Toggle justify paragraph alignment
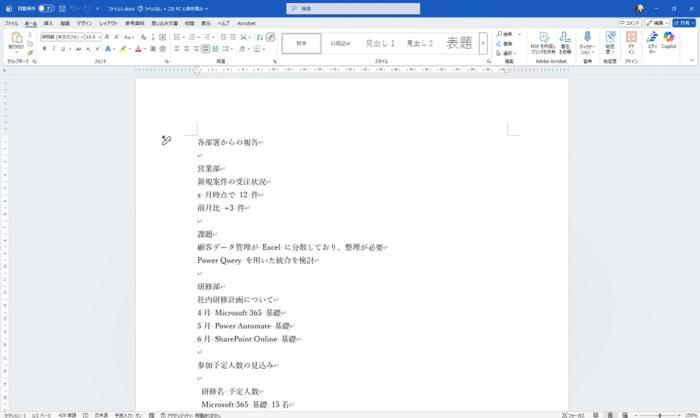The image size is (700, 418). [x=205, y=48]
